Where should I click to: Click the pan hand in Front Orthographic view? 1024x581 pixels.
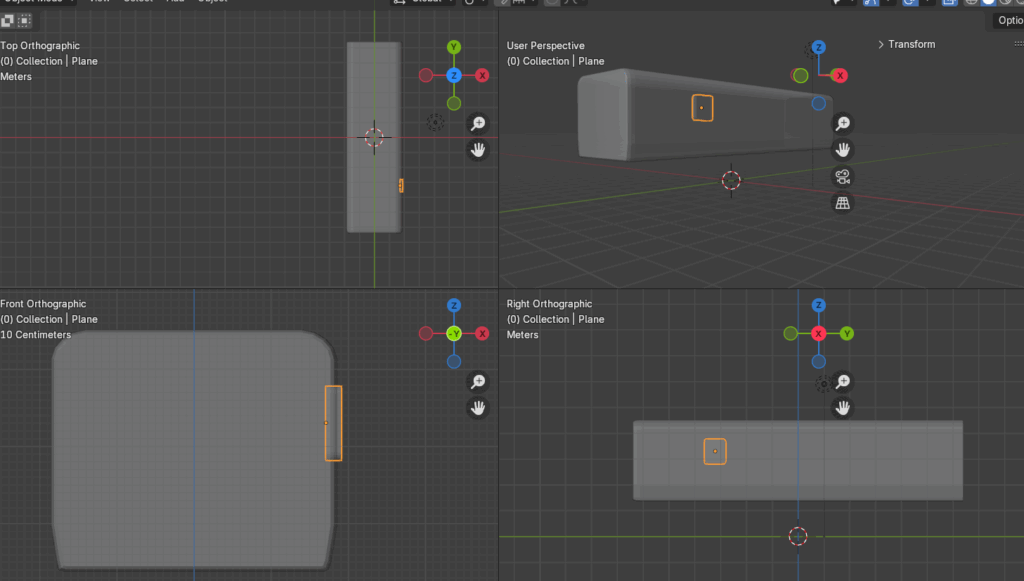[x=479, y=407]
